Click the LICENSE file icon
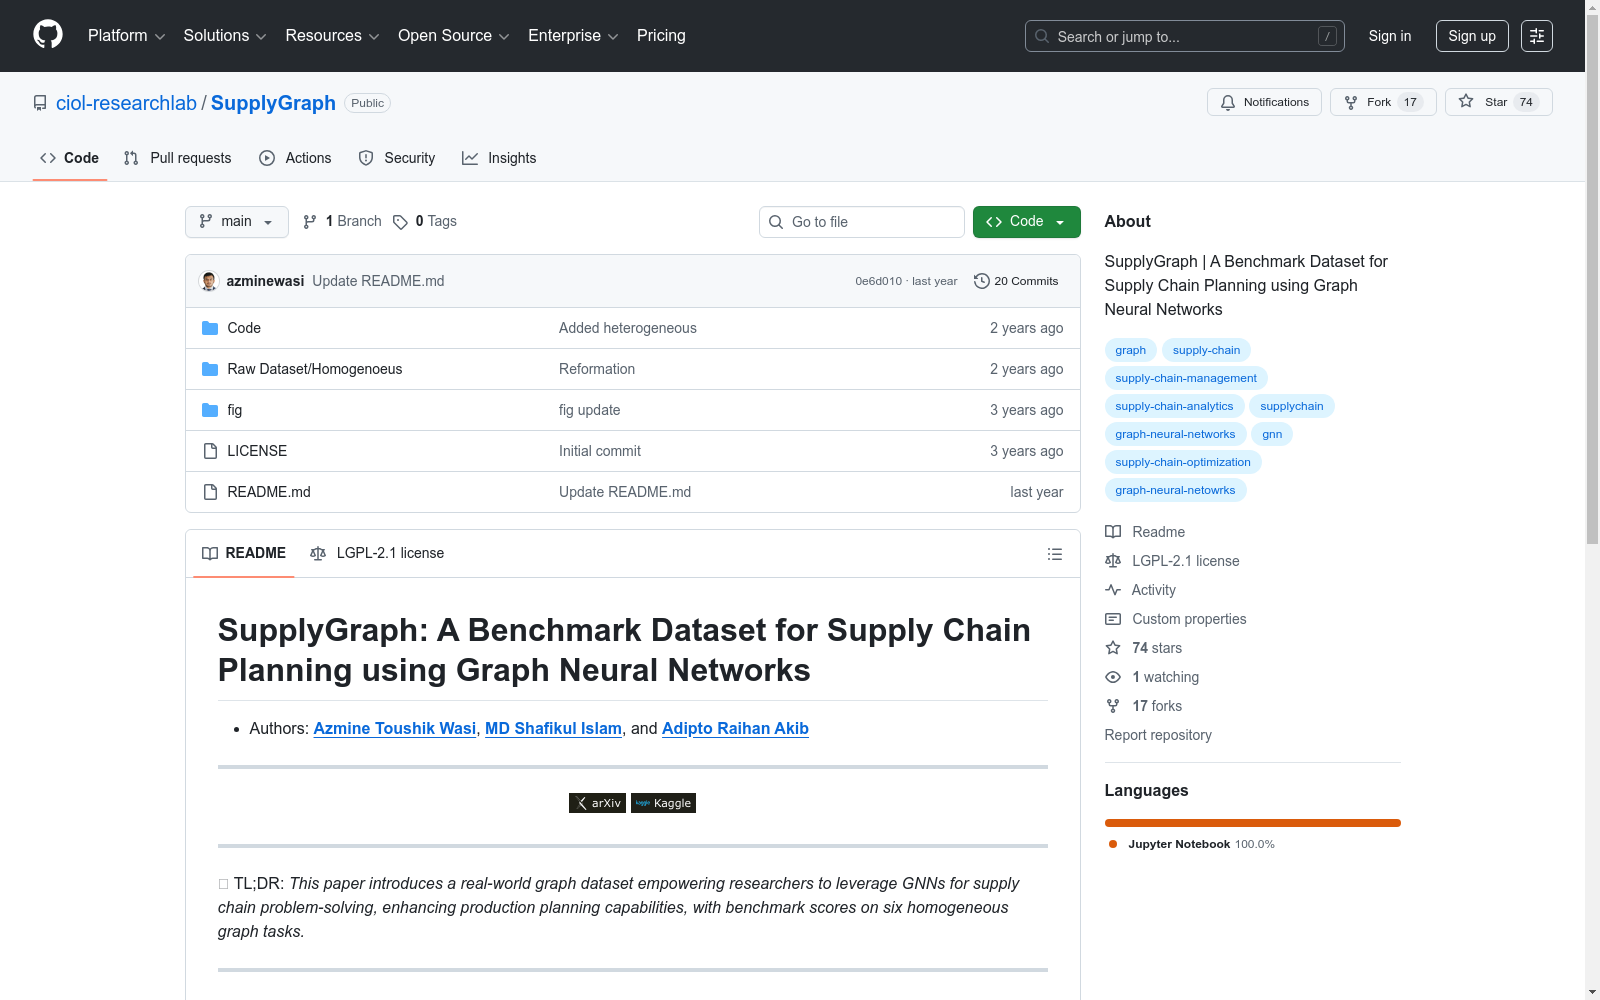This screenshot has height=1000, width=1600. [210, 451]
